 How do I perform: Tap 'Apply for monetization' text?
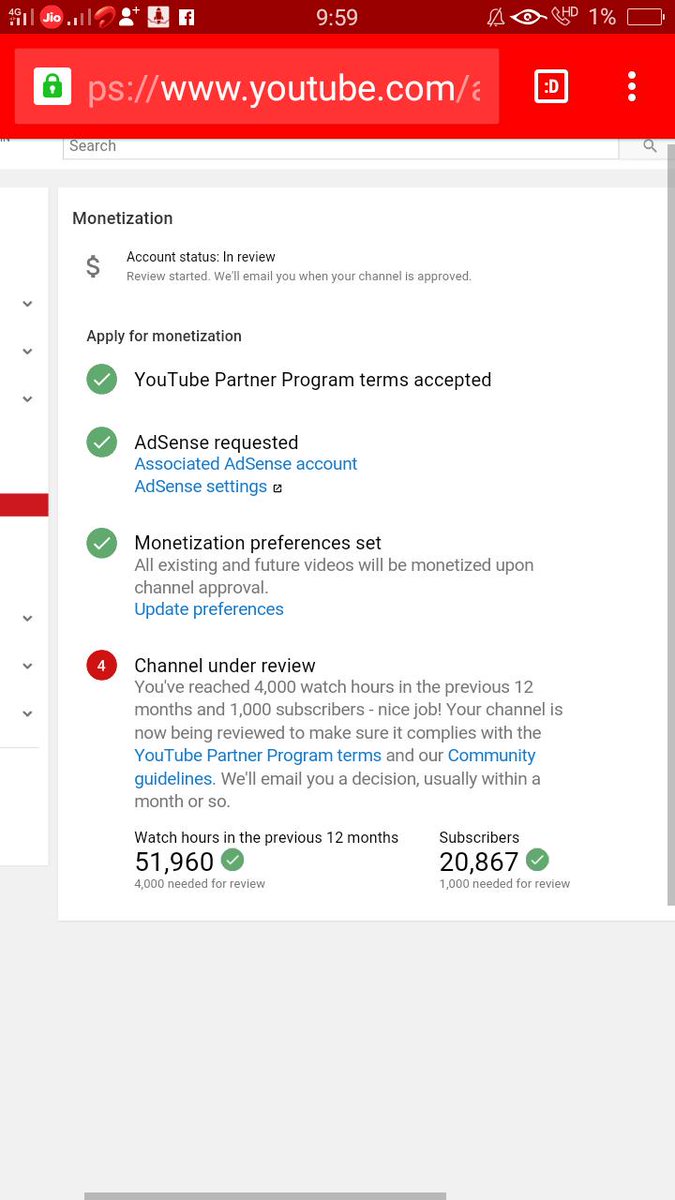point(164,336)
